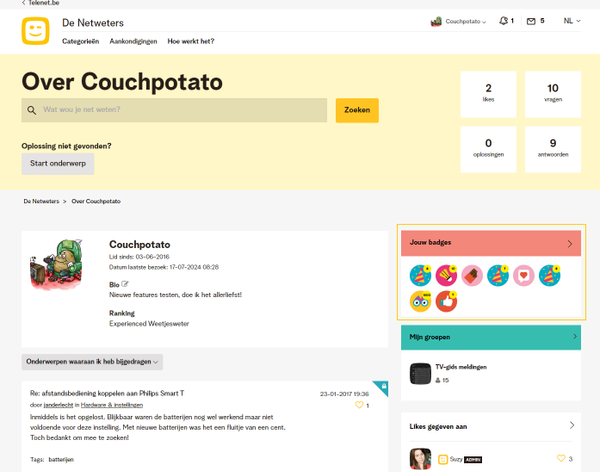Select the last party-hat badge in top row
The image size is (600, 472).
pos(549,275)
